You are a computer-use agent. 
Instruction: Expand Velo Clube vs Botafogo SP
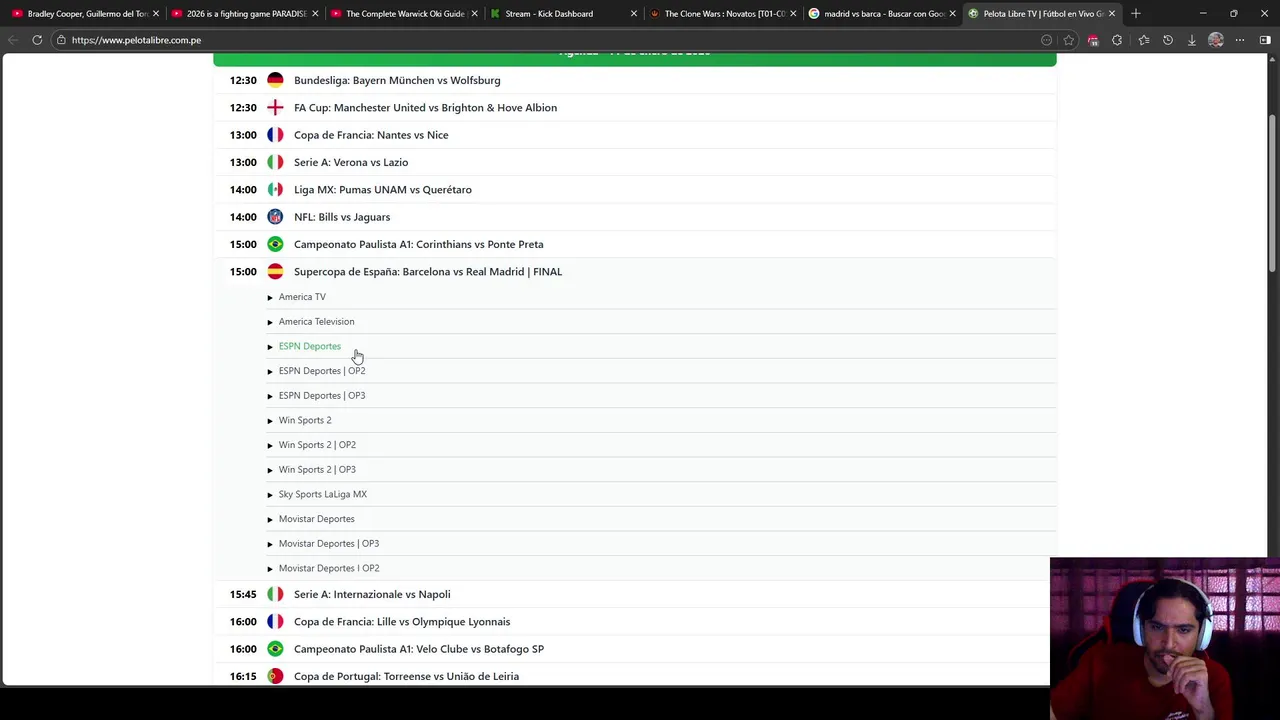click(634, 649)
